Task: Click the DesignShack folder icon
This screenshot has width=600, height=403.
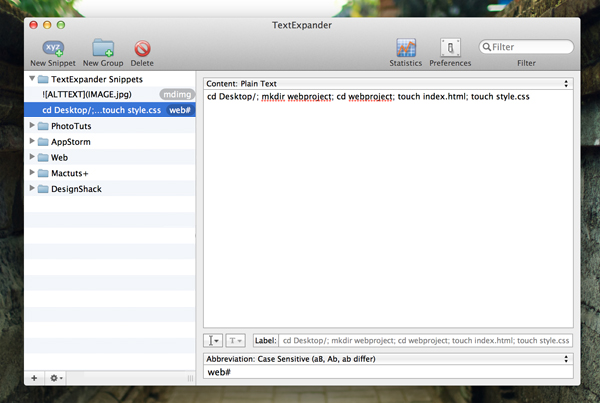Action: [x=43, y=189]
